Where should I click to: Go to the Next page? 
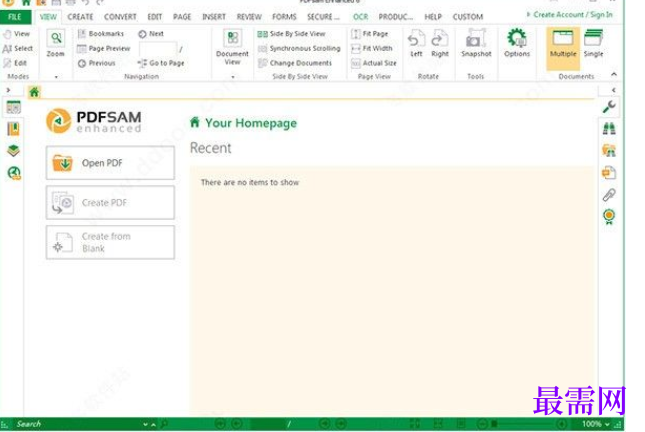[151, 34]
